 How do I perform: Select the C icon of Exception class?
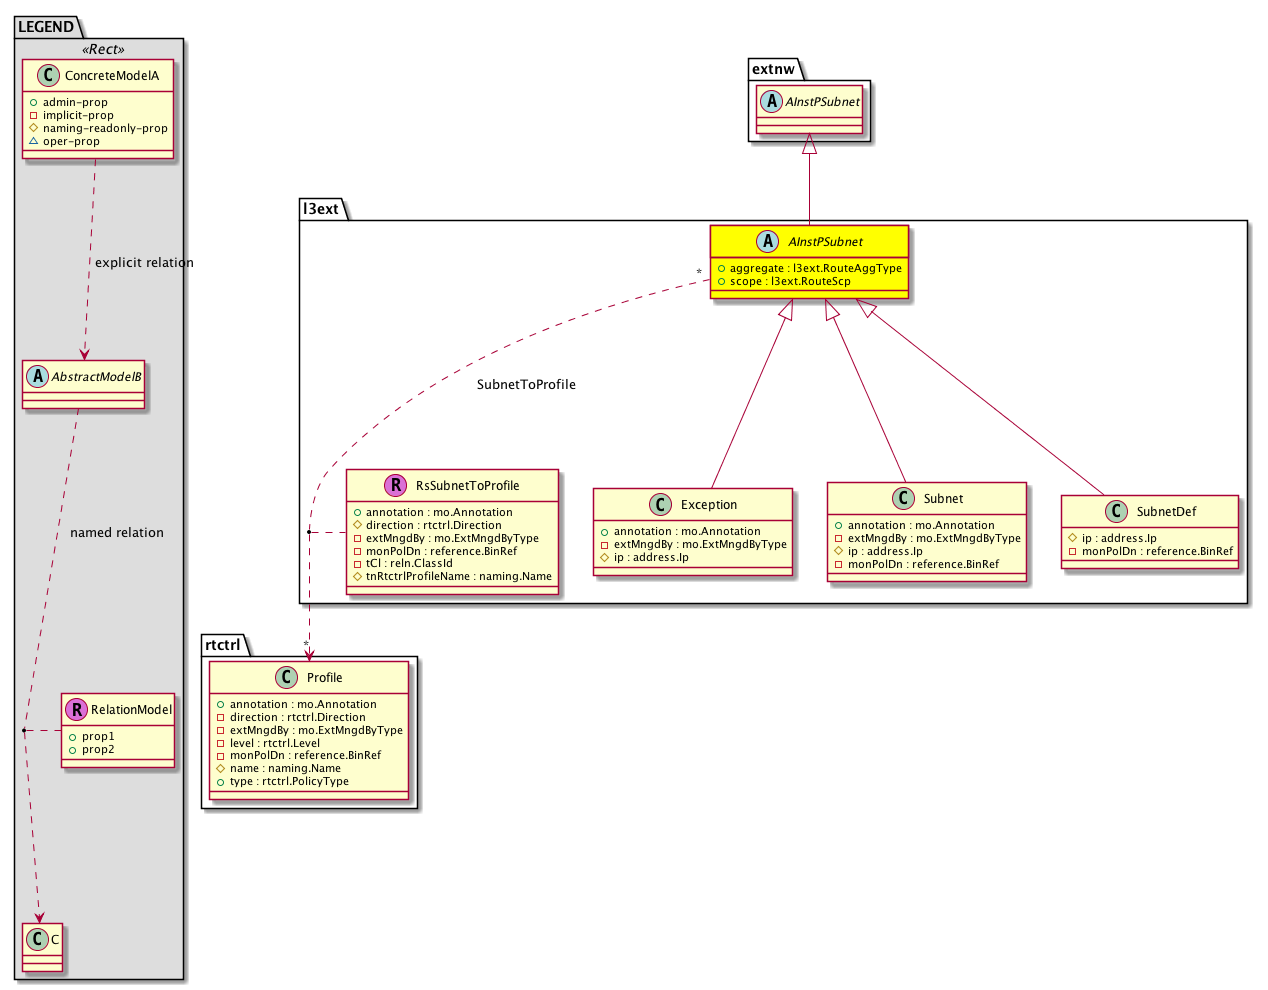pos(660,504)
